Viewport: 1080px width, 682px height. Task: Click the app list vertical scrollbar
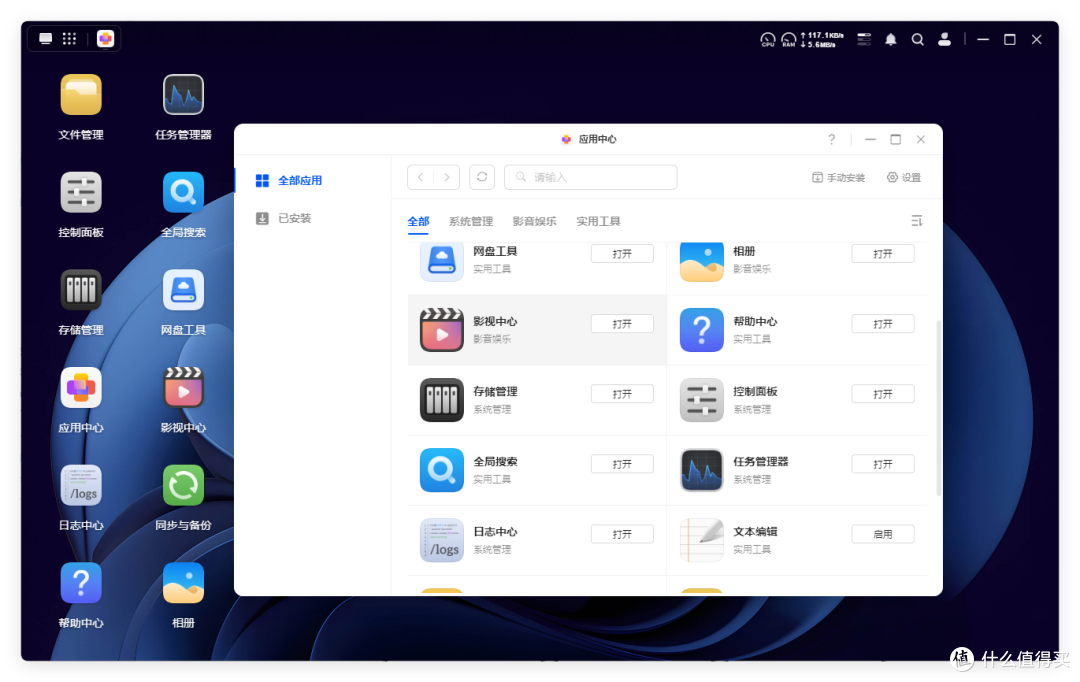[938, 408]
